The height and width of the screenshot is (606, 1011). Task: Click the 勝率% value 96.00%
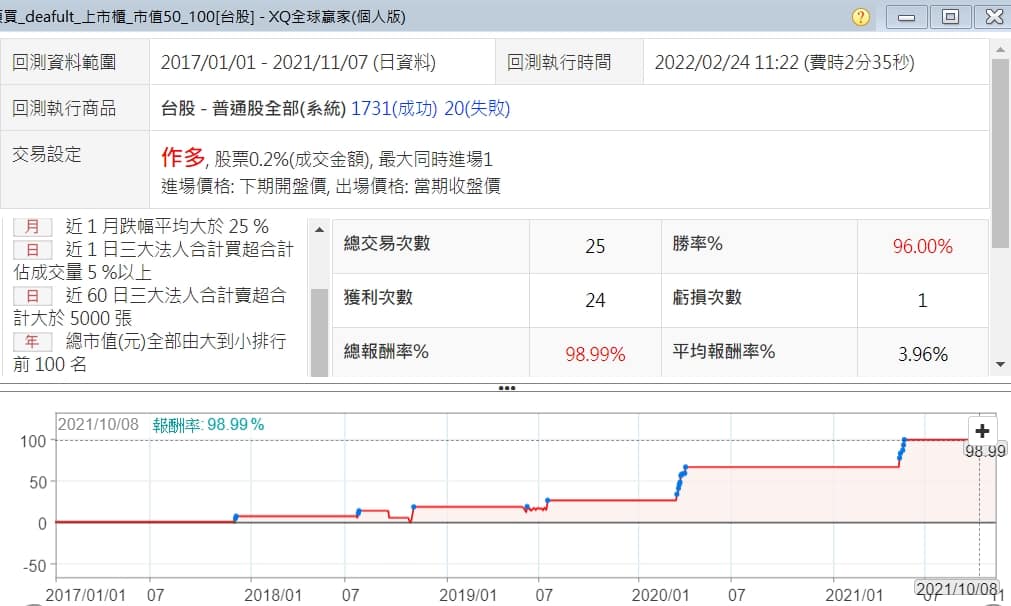pyautogui.click(x=922, y=246)
